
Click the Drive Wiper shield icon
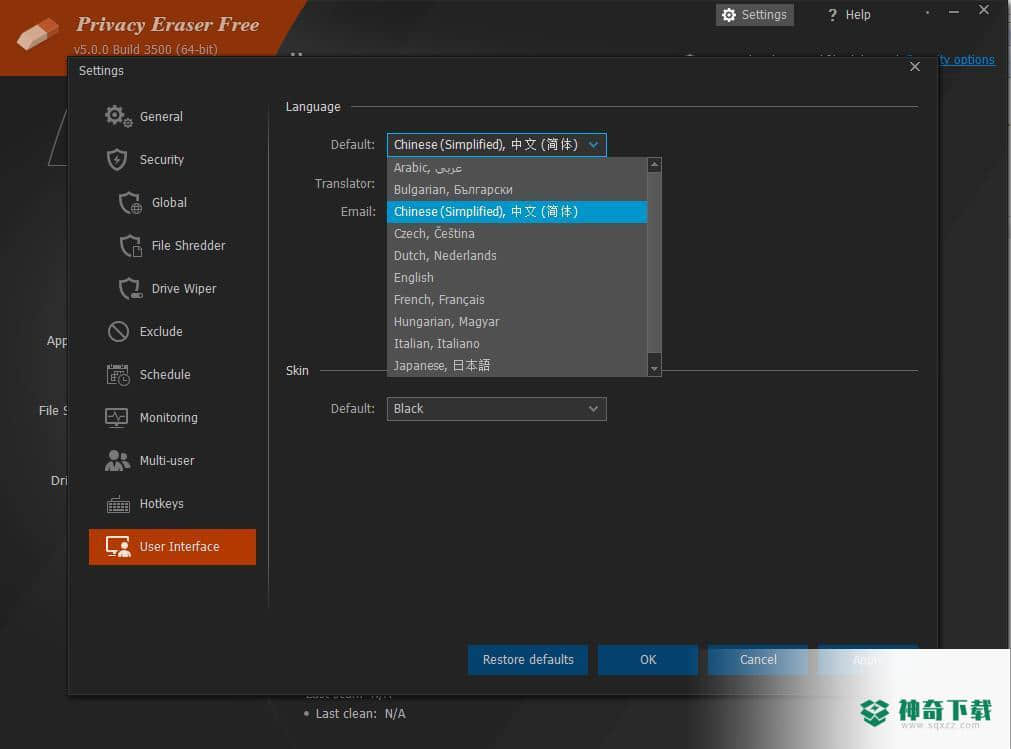pos(130,288)
